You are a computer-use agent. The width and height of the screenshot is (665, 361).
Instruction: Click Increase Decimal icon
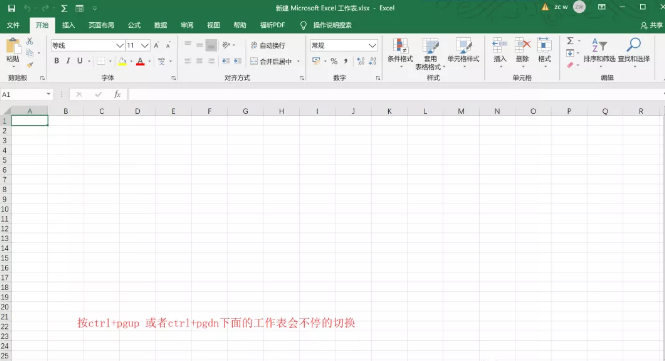point(361,61)
